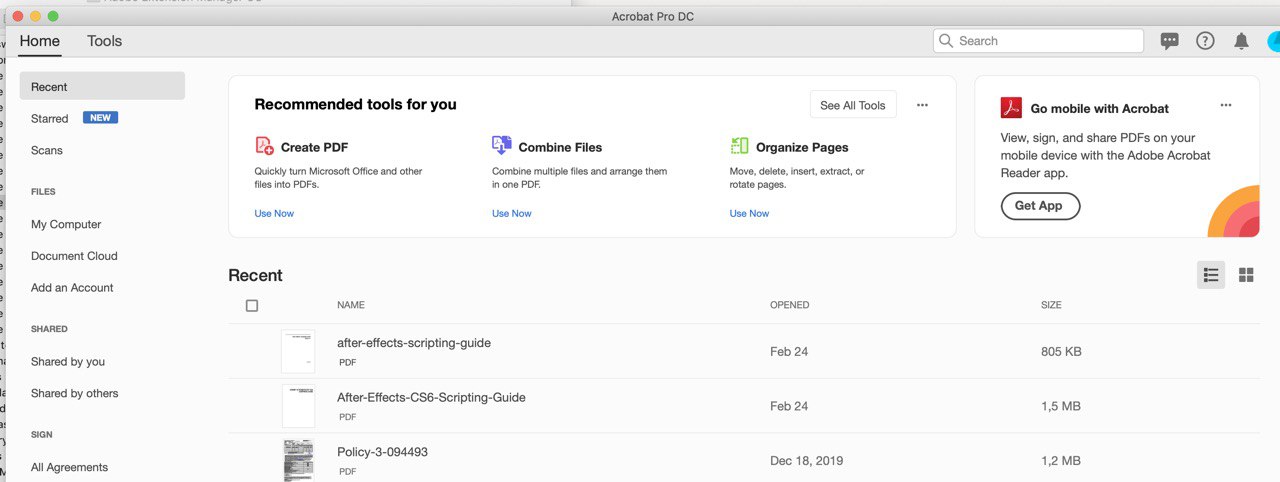Open after-effects-scripting-guide thumbnail
The height and width of the screenshot is (482, 1280).
[298, 352]
